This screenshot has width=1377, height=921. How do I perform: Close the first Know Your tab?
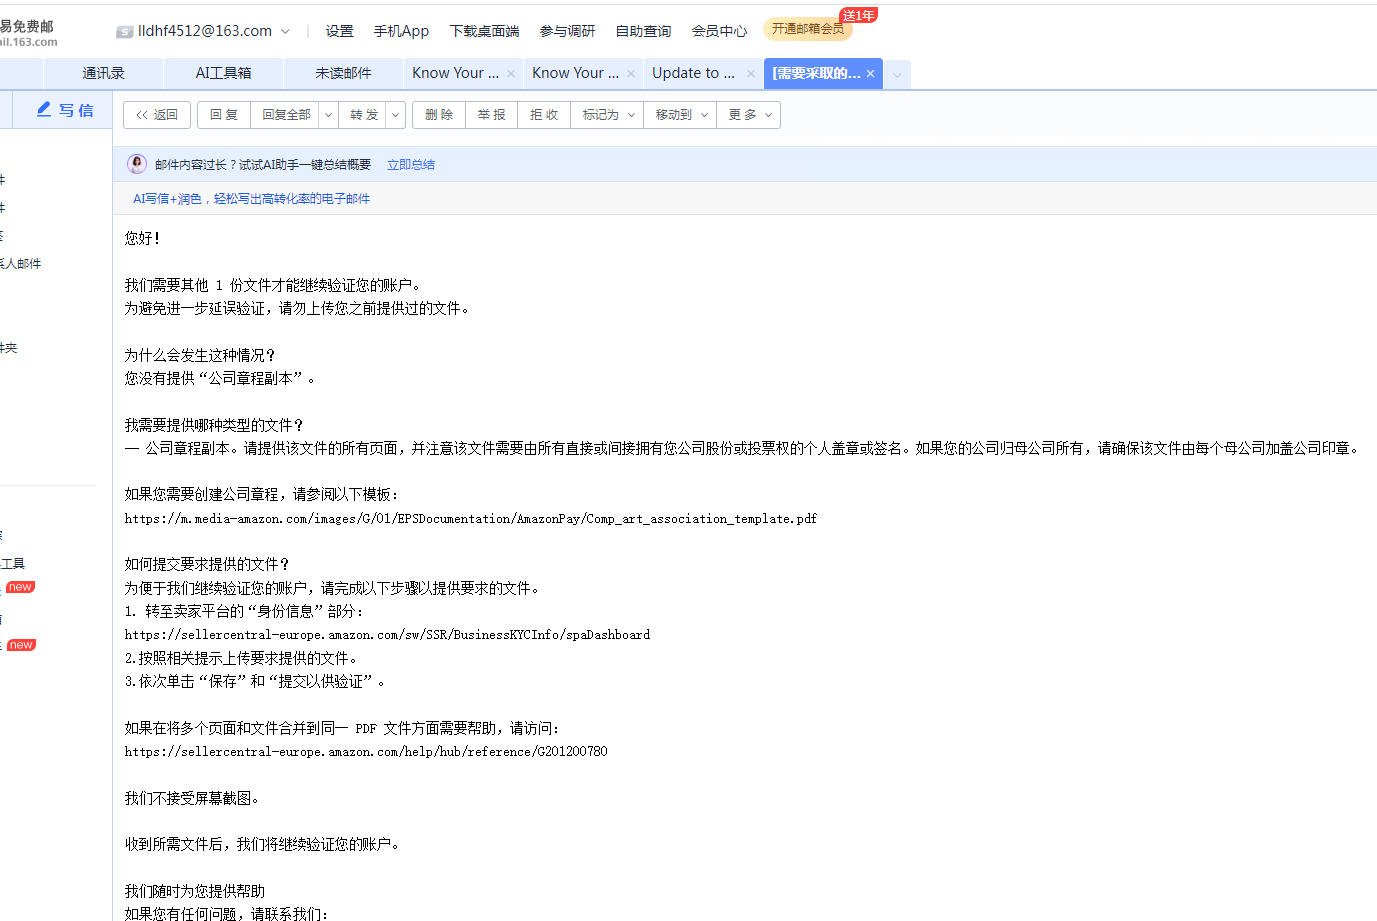[511, 73]
